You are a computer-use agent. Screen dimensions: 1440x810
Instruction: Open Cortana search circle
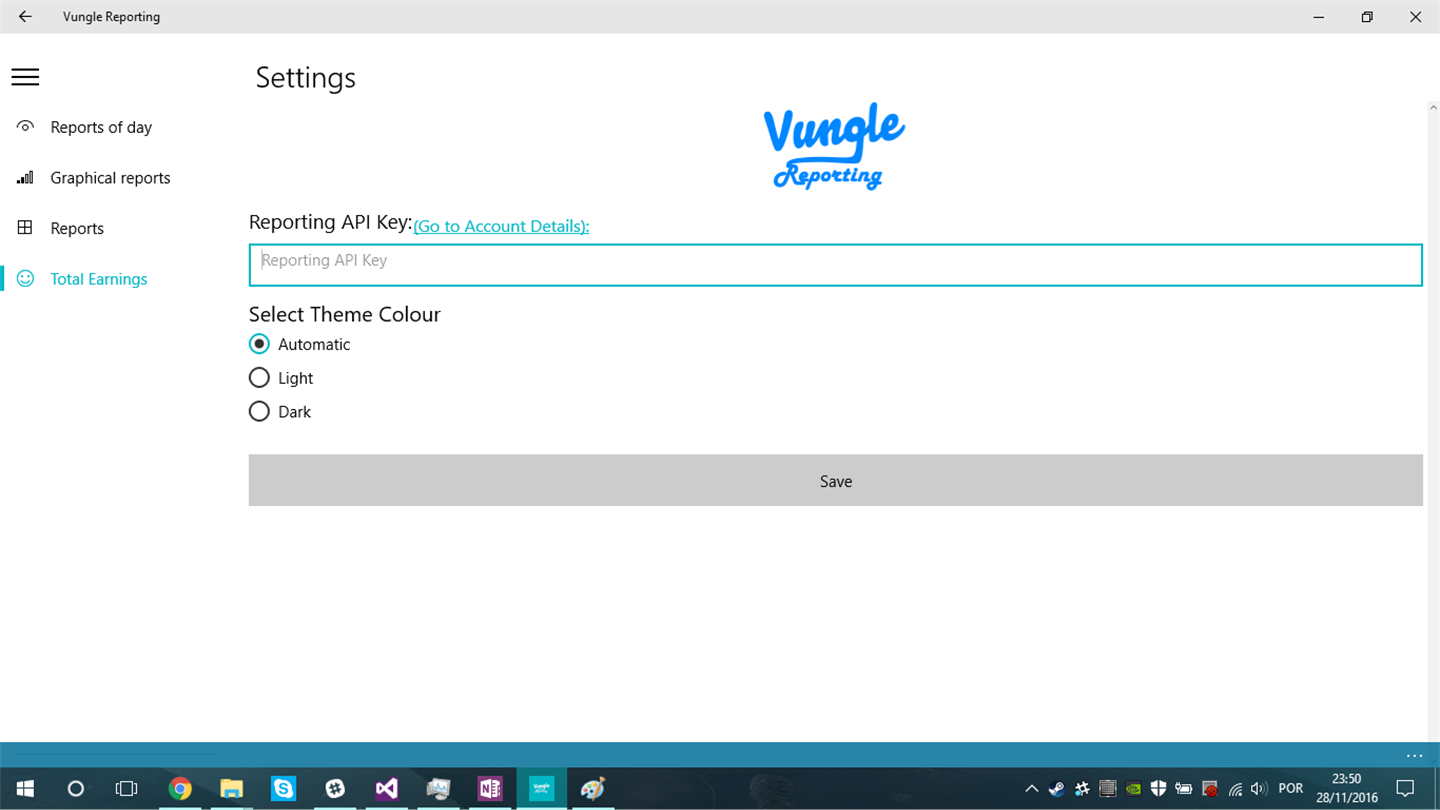75,789
